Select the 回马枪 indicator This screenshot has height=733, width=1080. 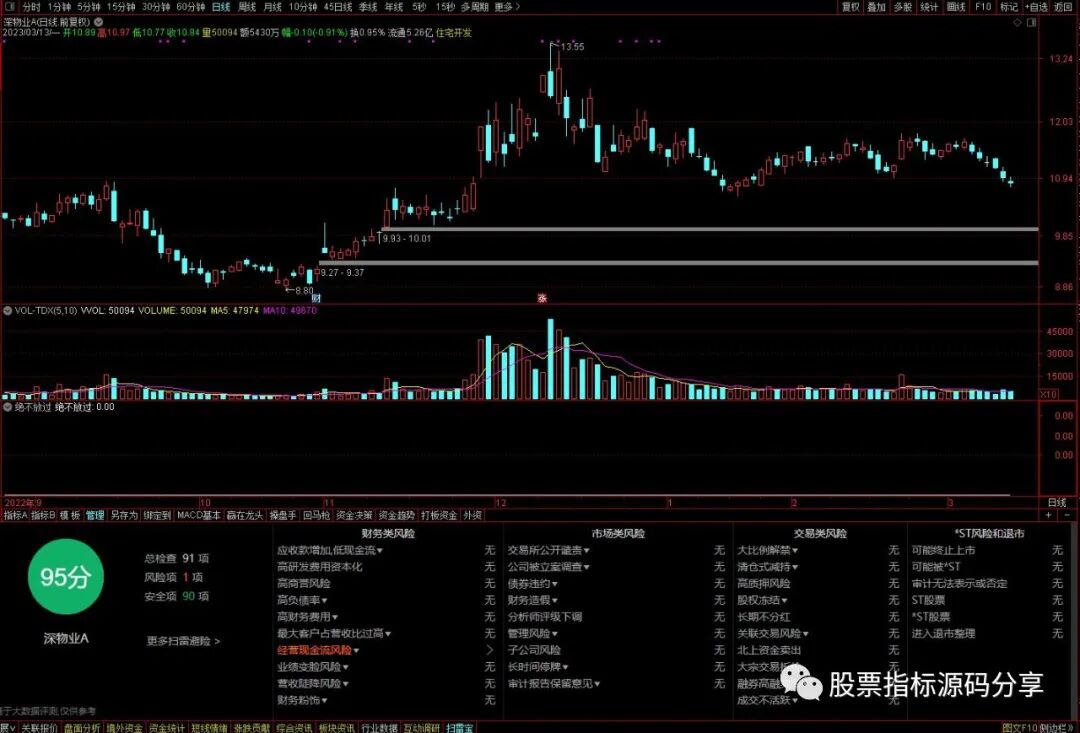point(317,515)
